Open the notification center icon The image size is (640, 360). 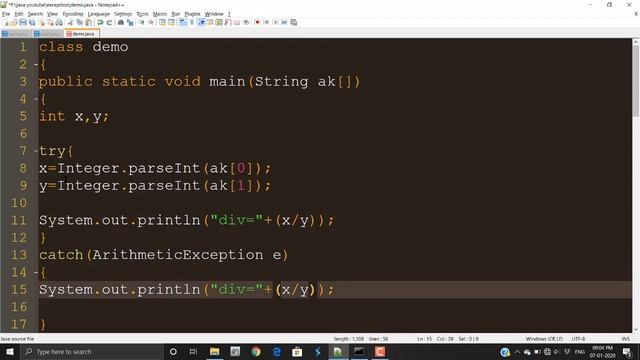point(627,351)
